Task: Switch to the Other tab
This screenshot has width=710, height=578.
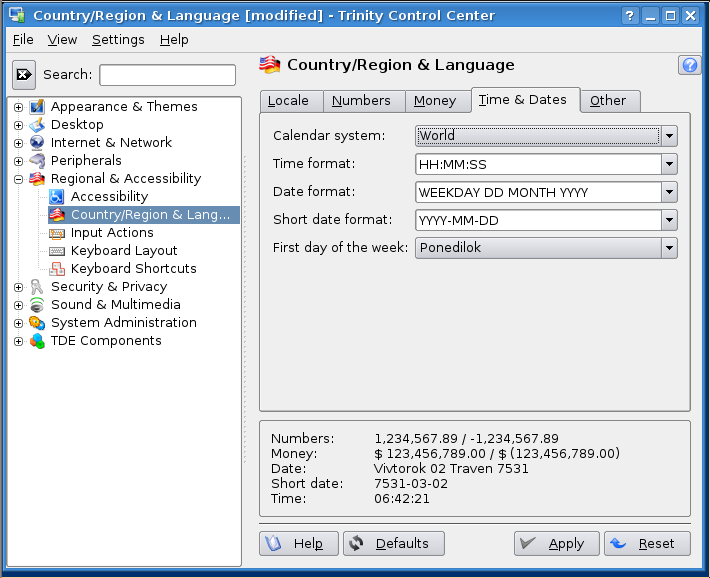Action: tap(608, 101)
